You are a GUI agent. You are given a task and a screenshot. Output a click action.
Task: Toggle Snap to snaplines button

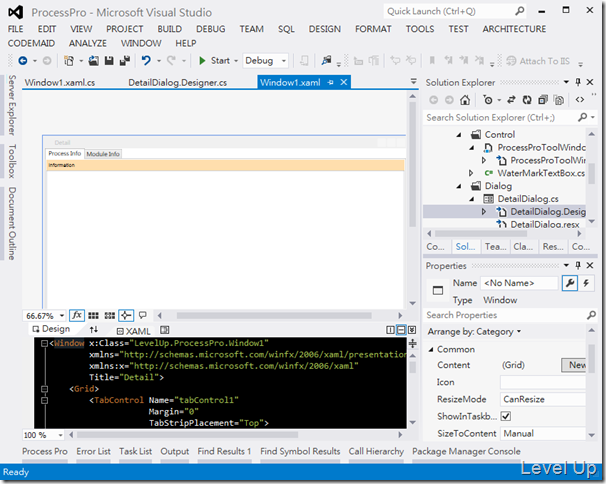pyautogui.click(x=126, y=315)
